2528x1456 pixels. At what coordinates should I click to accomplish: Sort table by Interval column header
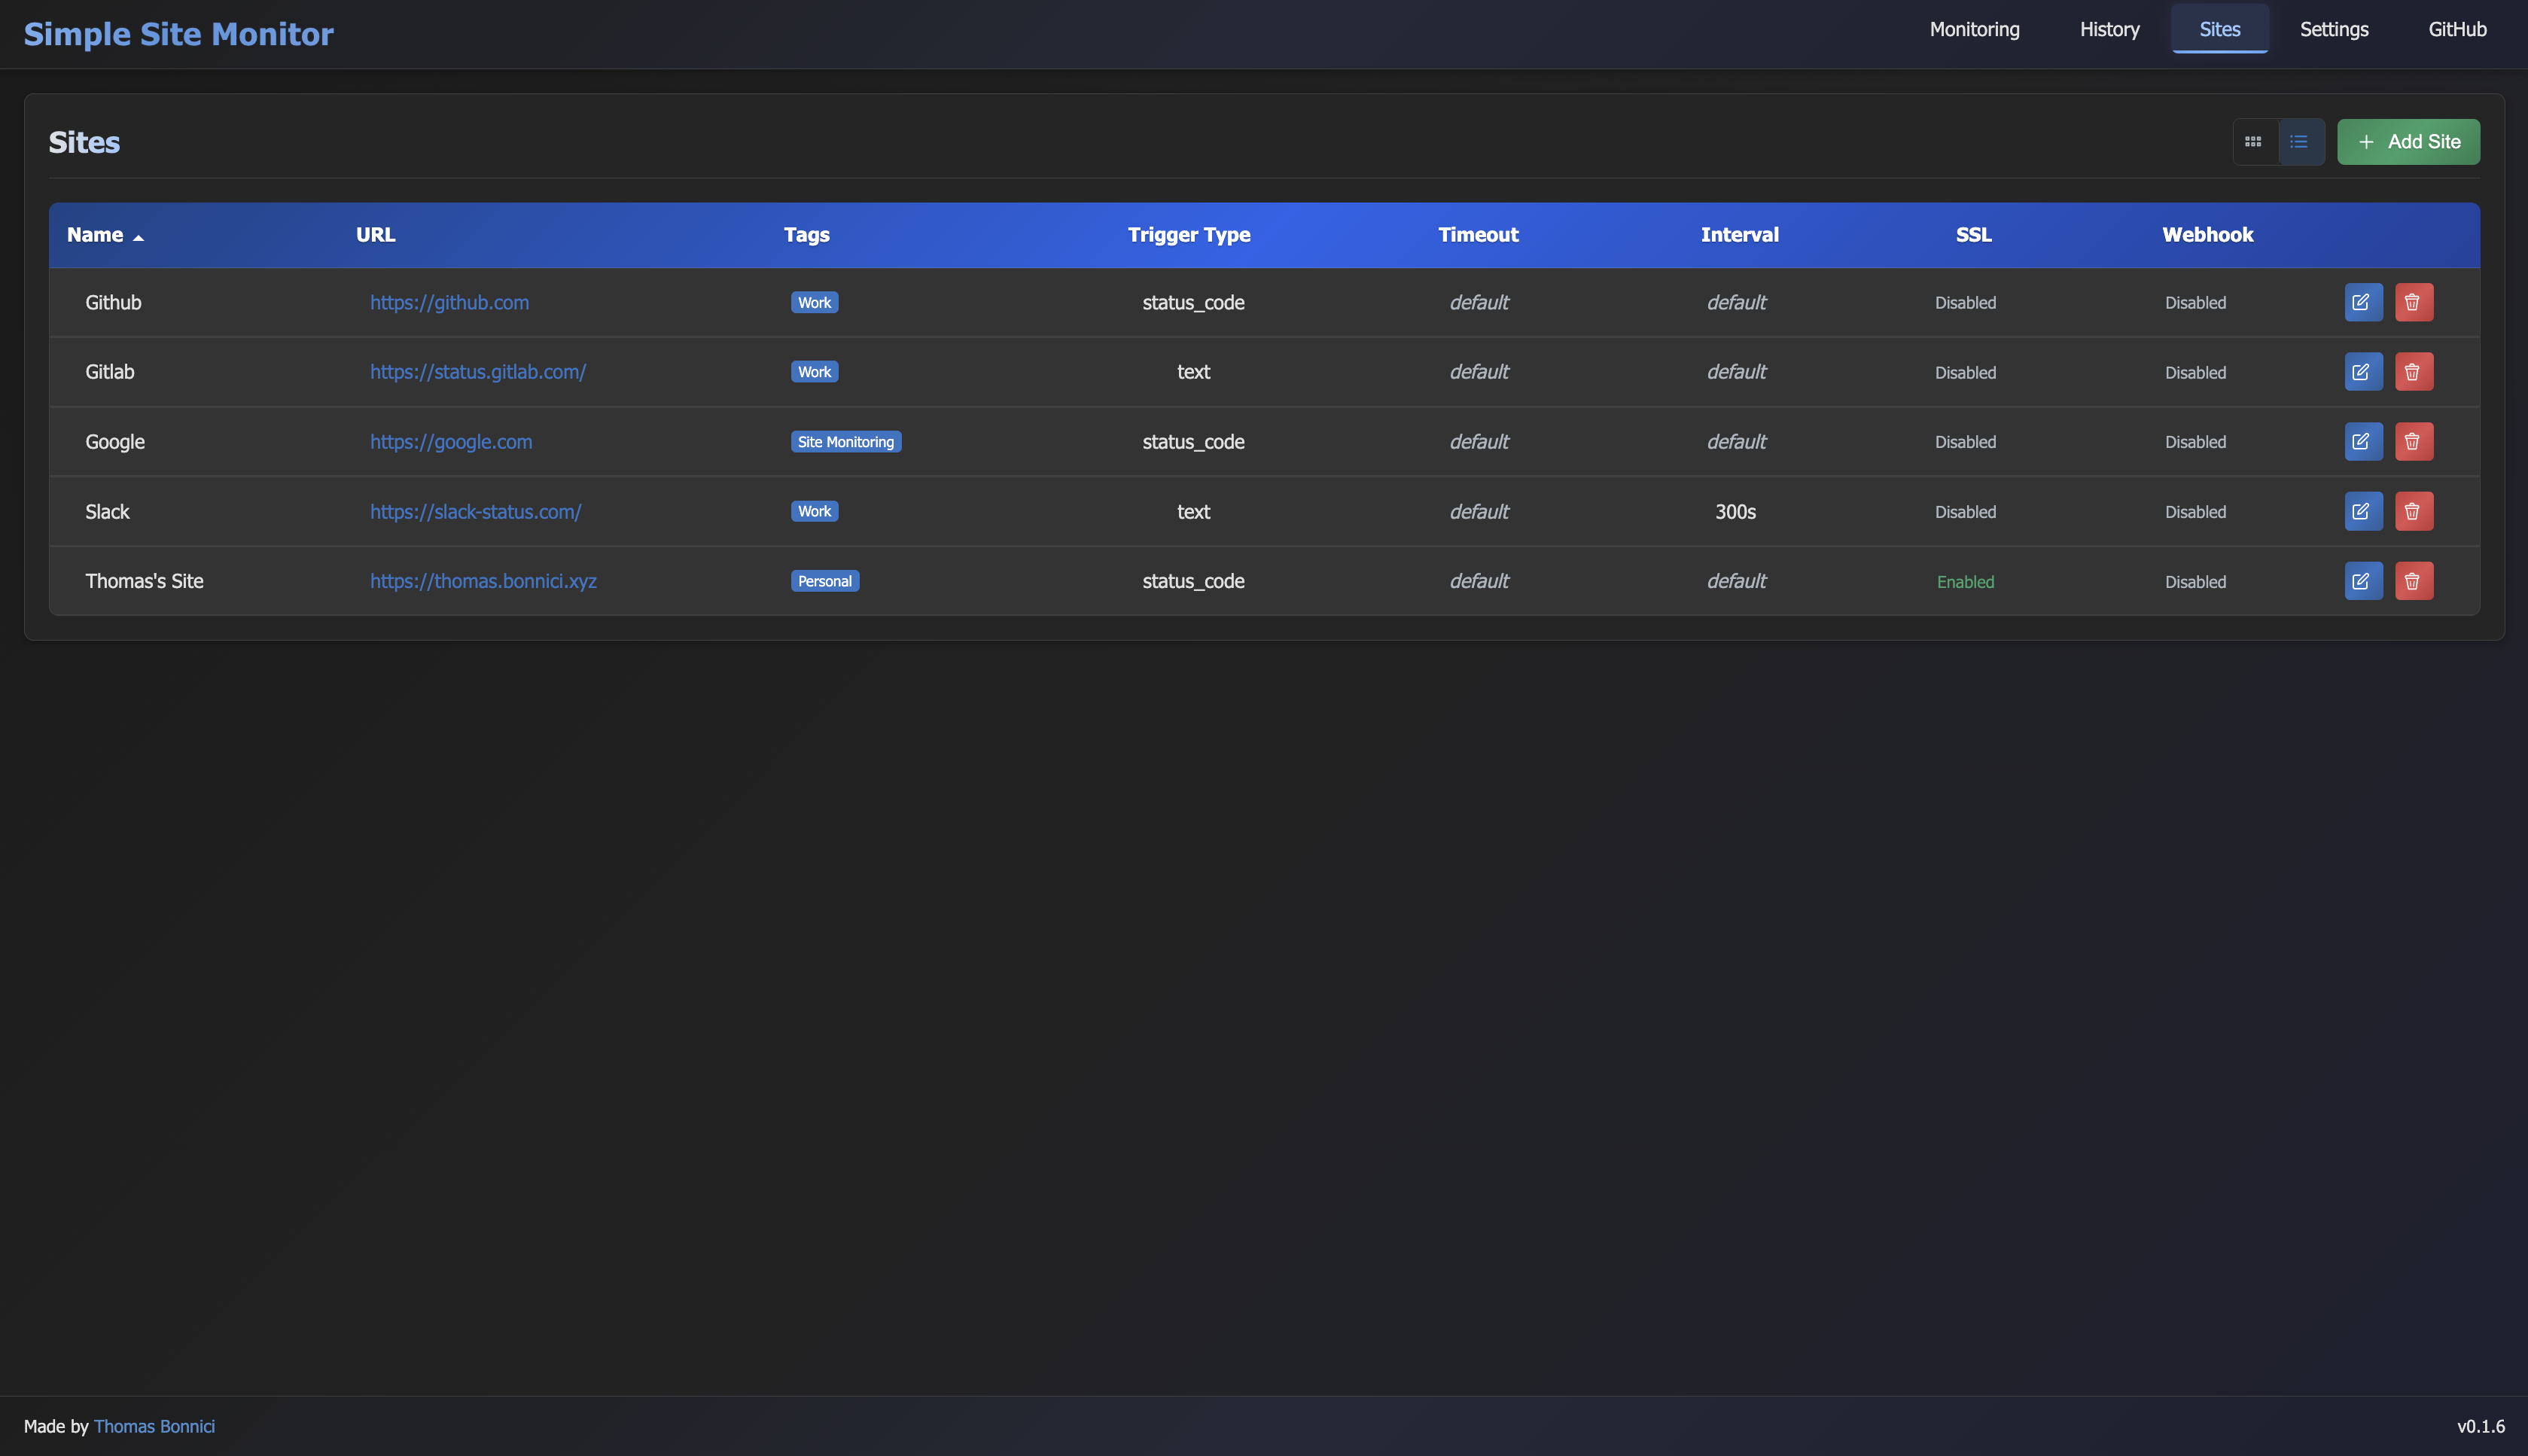click(1739, 235)
